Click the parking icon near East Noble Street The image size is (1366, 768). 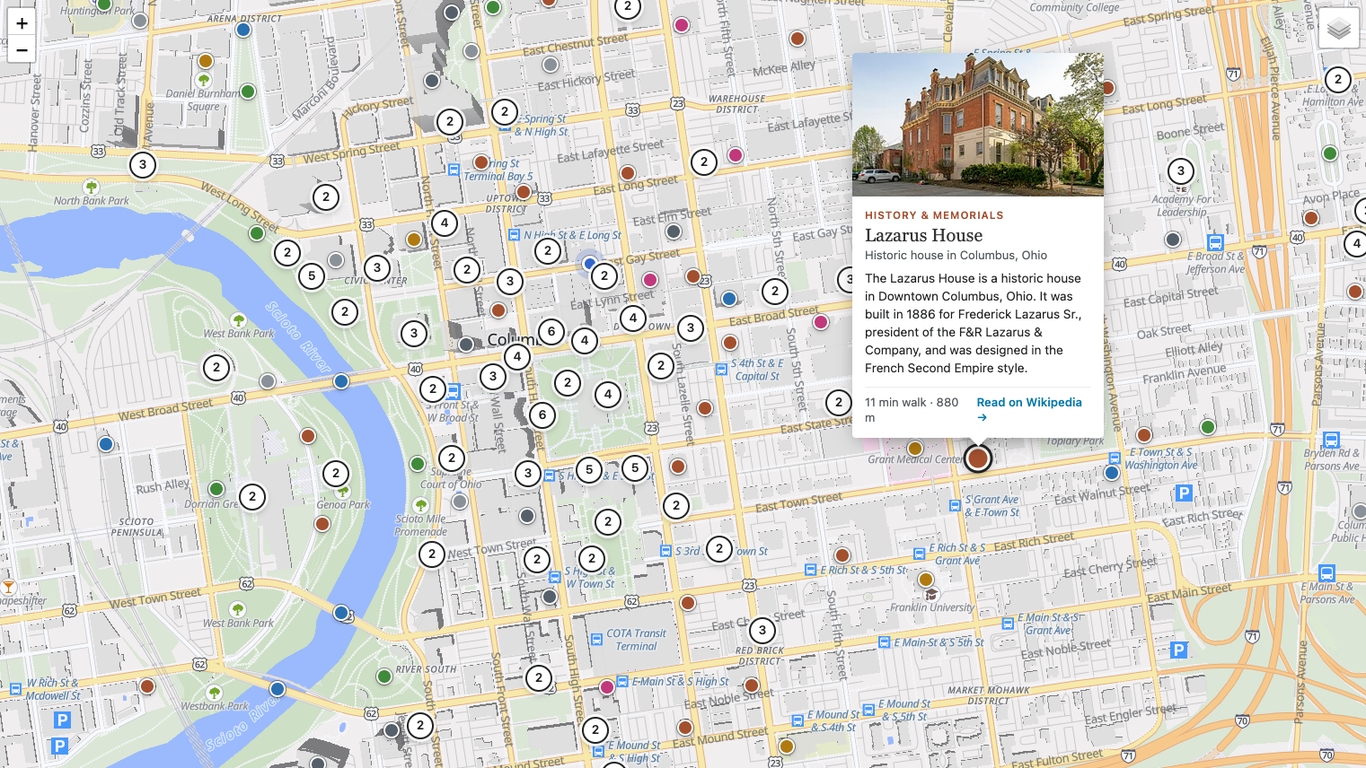click(x=1179, y=650)
